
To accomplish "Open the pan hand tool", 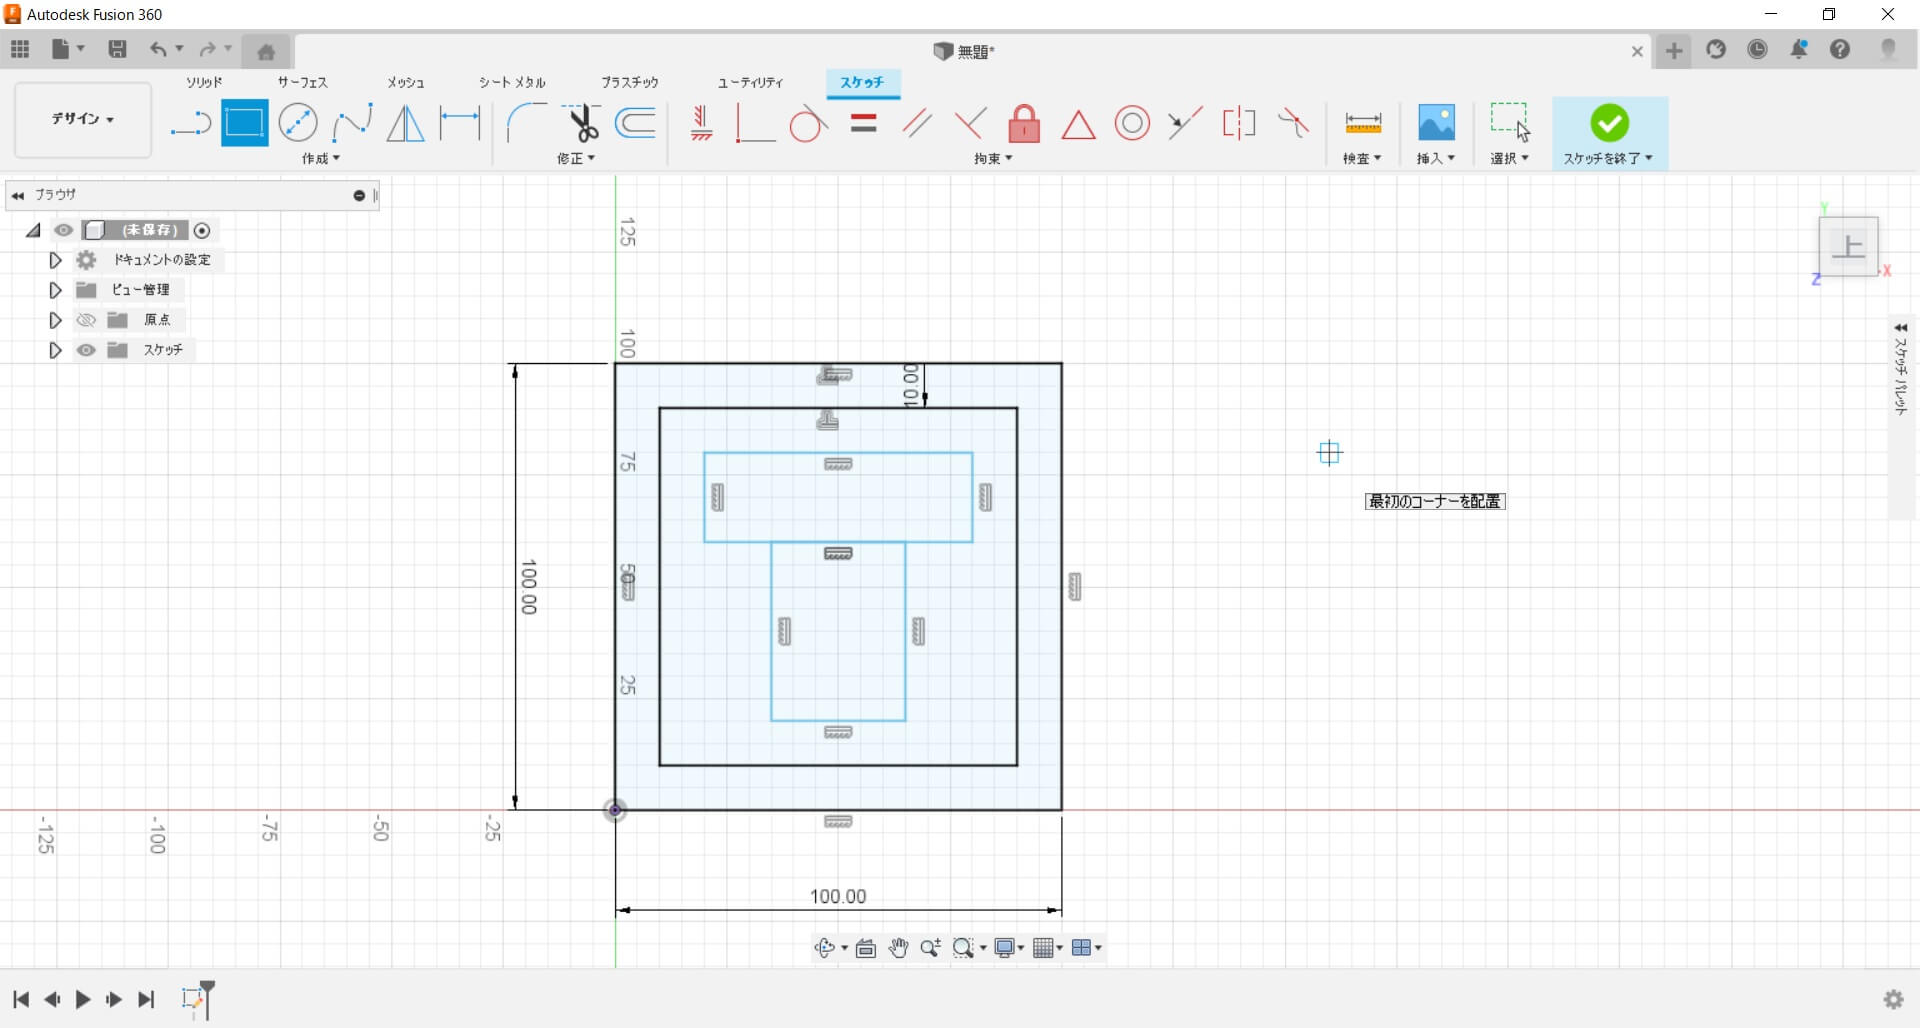I will [898, 948].
